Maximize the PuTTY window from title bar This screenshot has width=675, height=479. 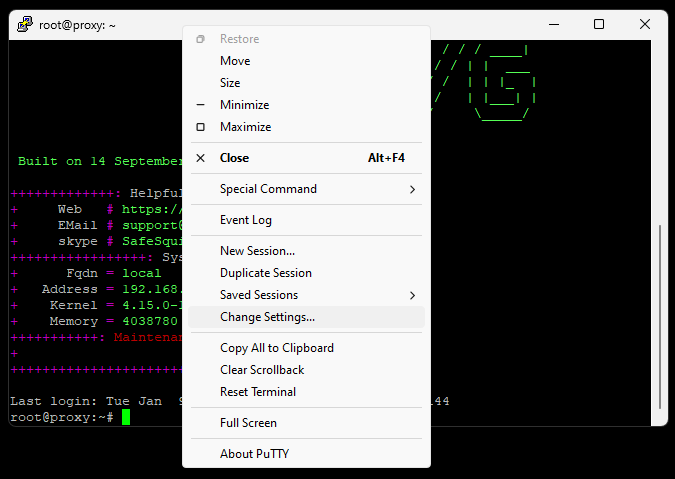pos(599,25)
